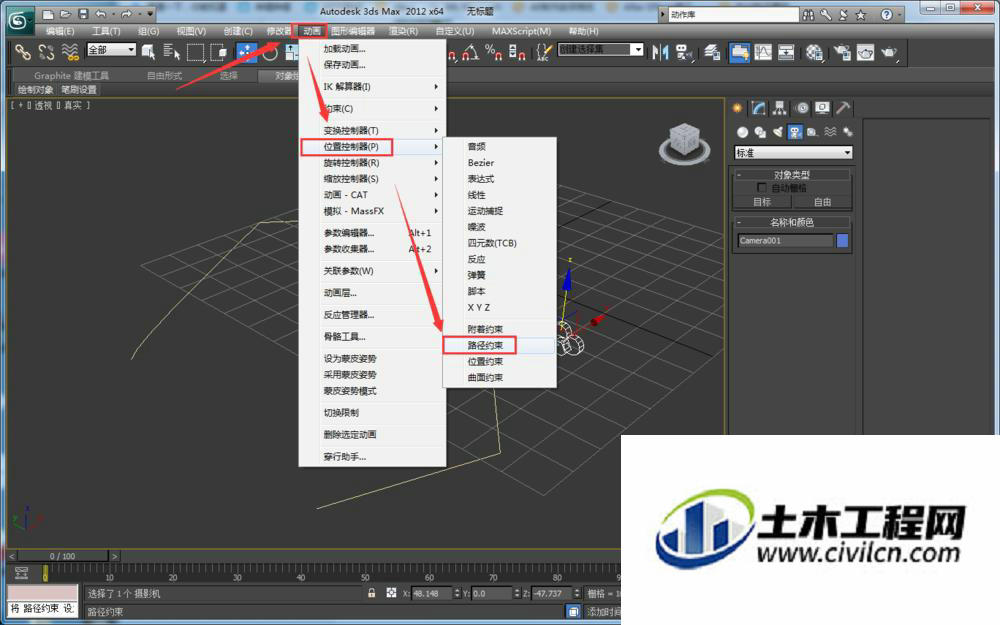Select the Shapes category icon
Screen dimensions: 1000x625
pyautogui.click(x=760, y=132)
